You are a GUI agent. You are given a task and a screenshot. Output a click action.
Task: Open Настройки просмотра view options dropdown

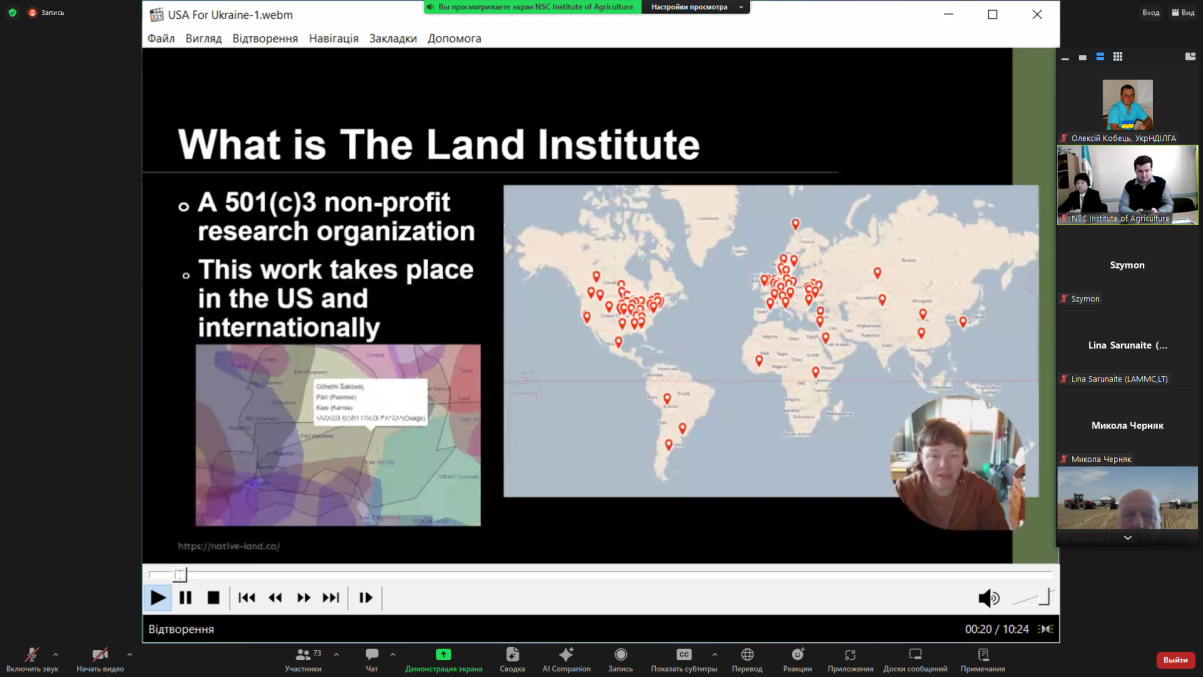[696, 7]
